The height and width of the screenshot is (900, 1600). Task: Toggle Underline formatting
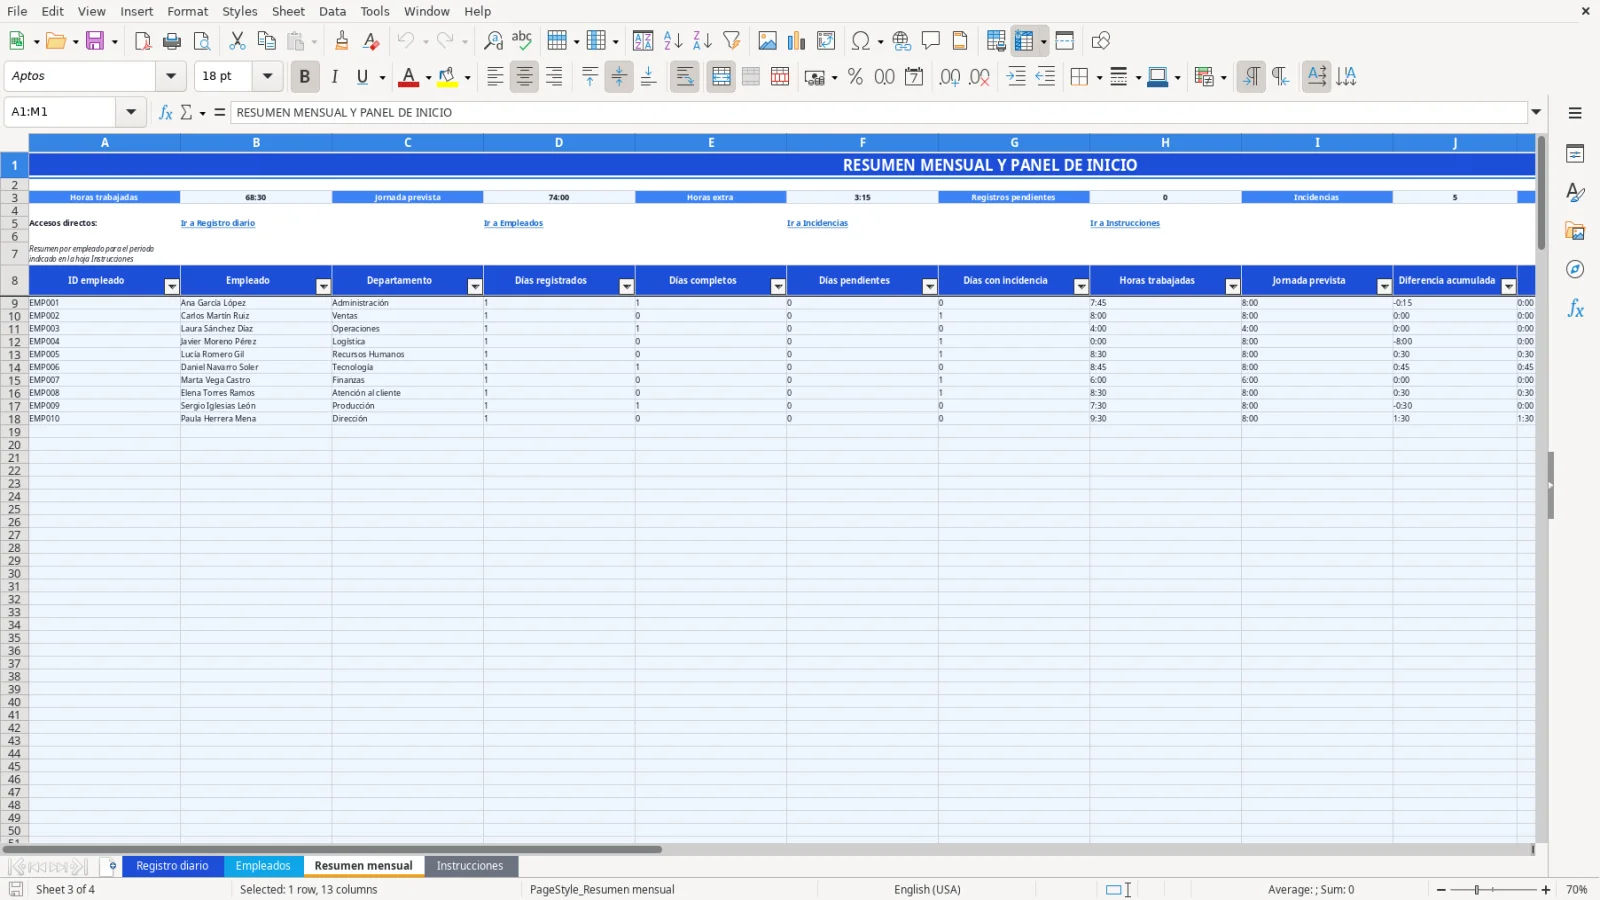[x=363, y=77]
